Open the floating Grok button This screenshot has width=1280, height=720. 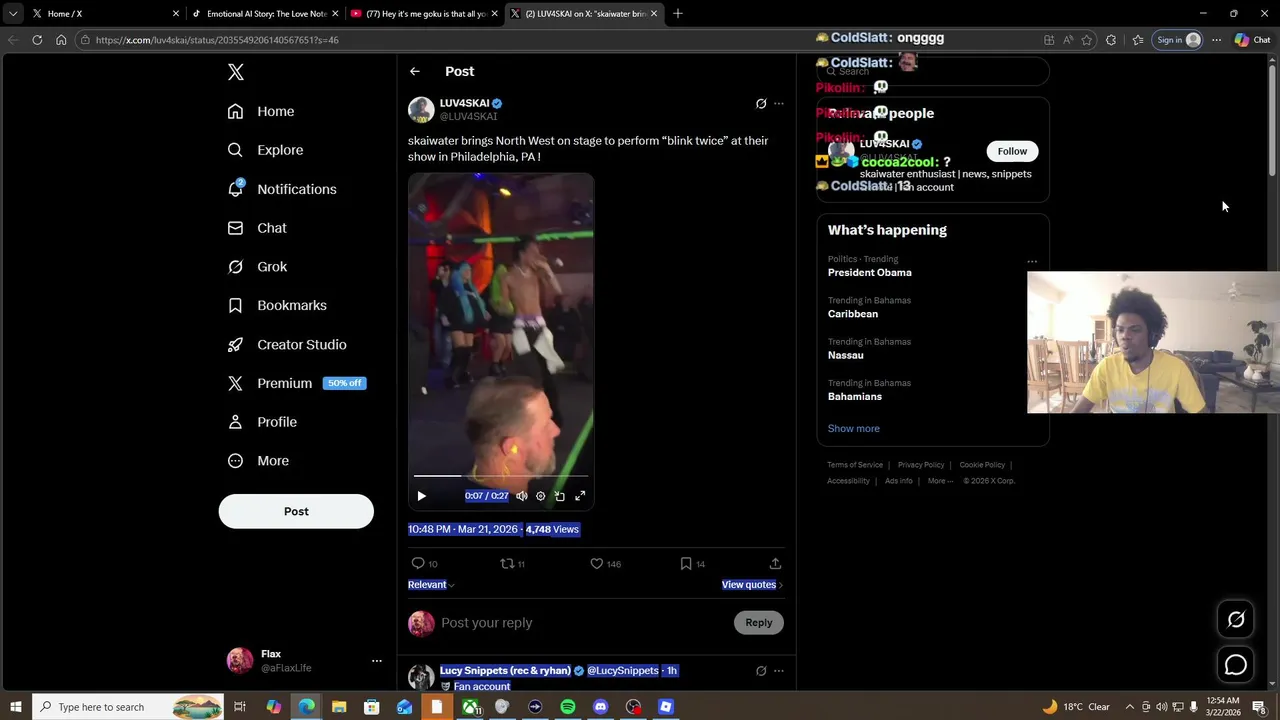(1236, 620)
